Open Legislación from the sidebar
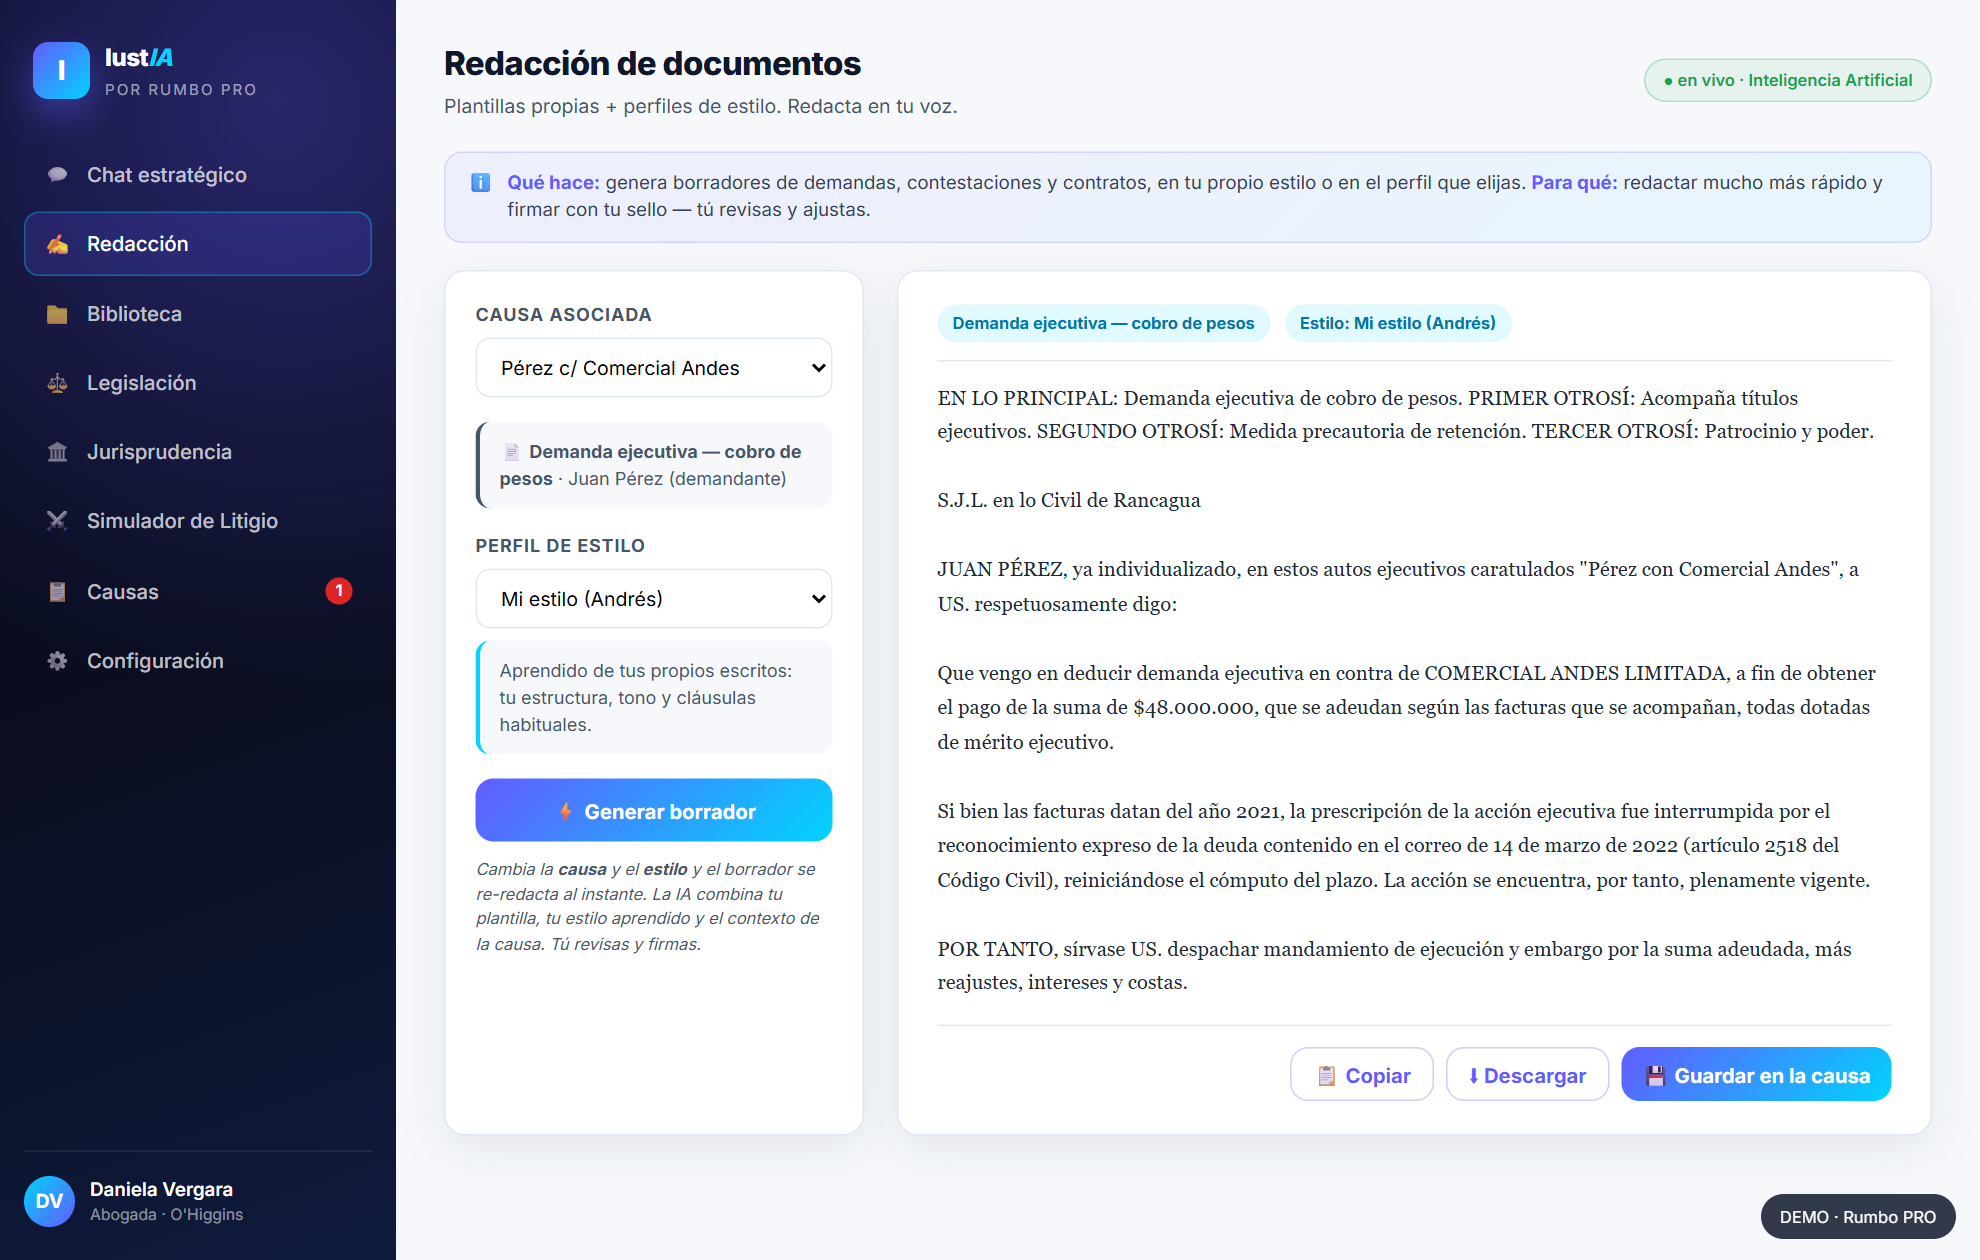The height and width of the screenshot is (1260, 1980). coord(198,383)
